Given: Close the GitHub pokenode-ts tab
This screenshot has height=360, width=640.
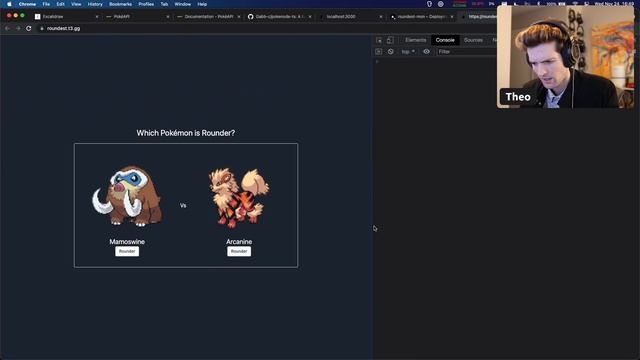Looking at the screenshot, I should [x=310, y=17].
